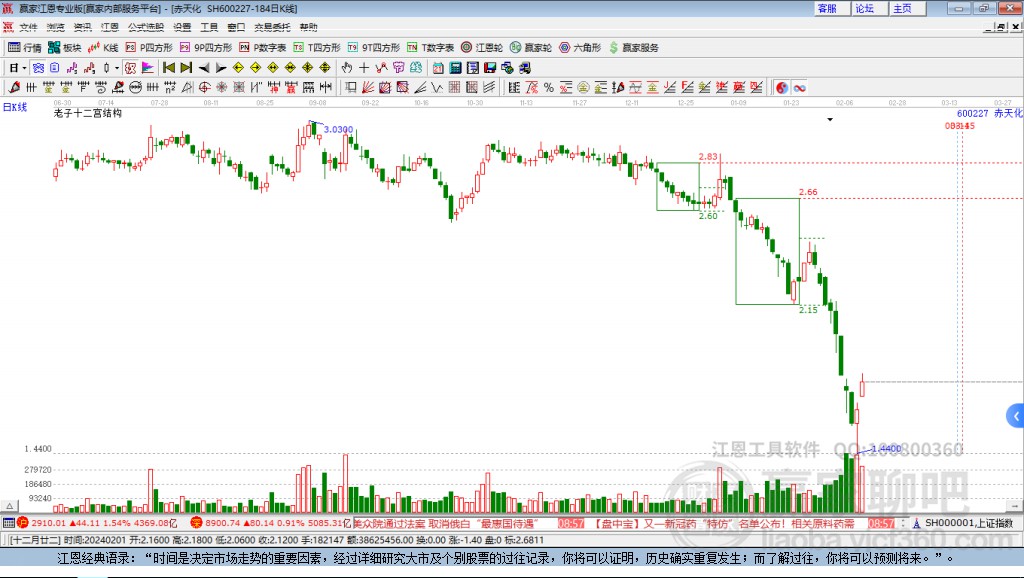The image size is (1024, 578).
Task: Click the small button at chart bottom-right
Action: 1014,506
